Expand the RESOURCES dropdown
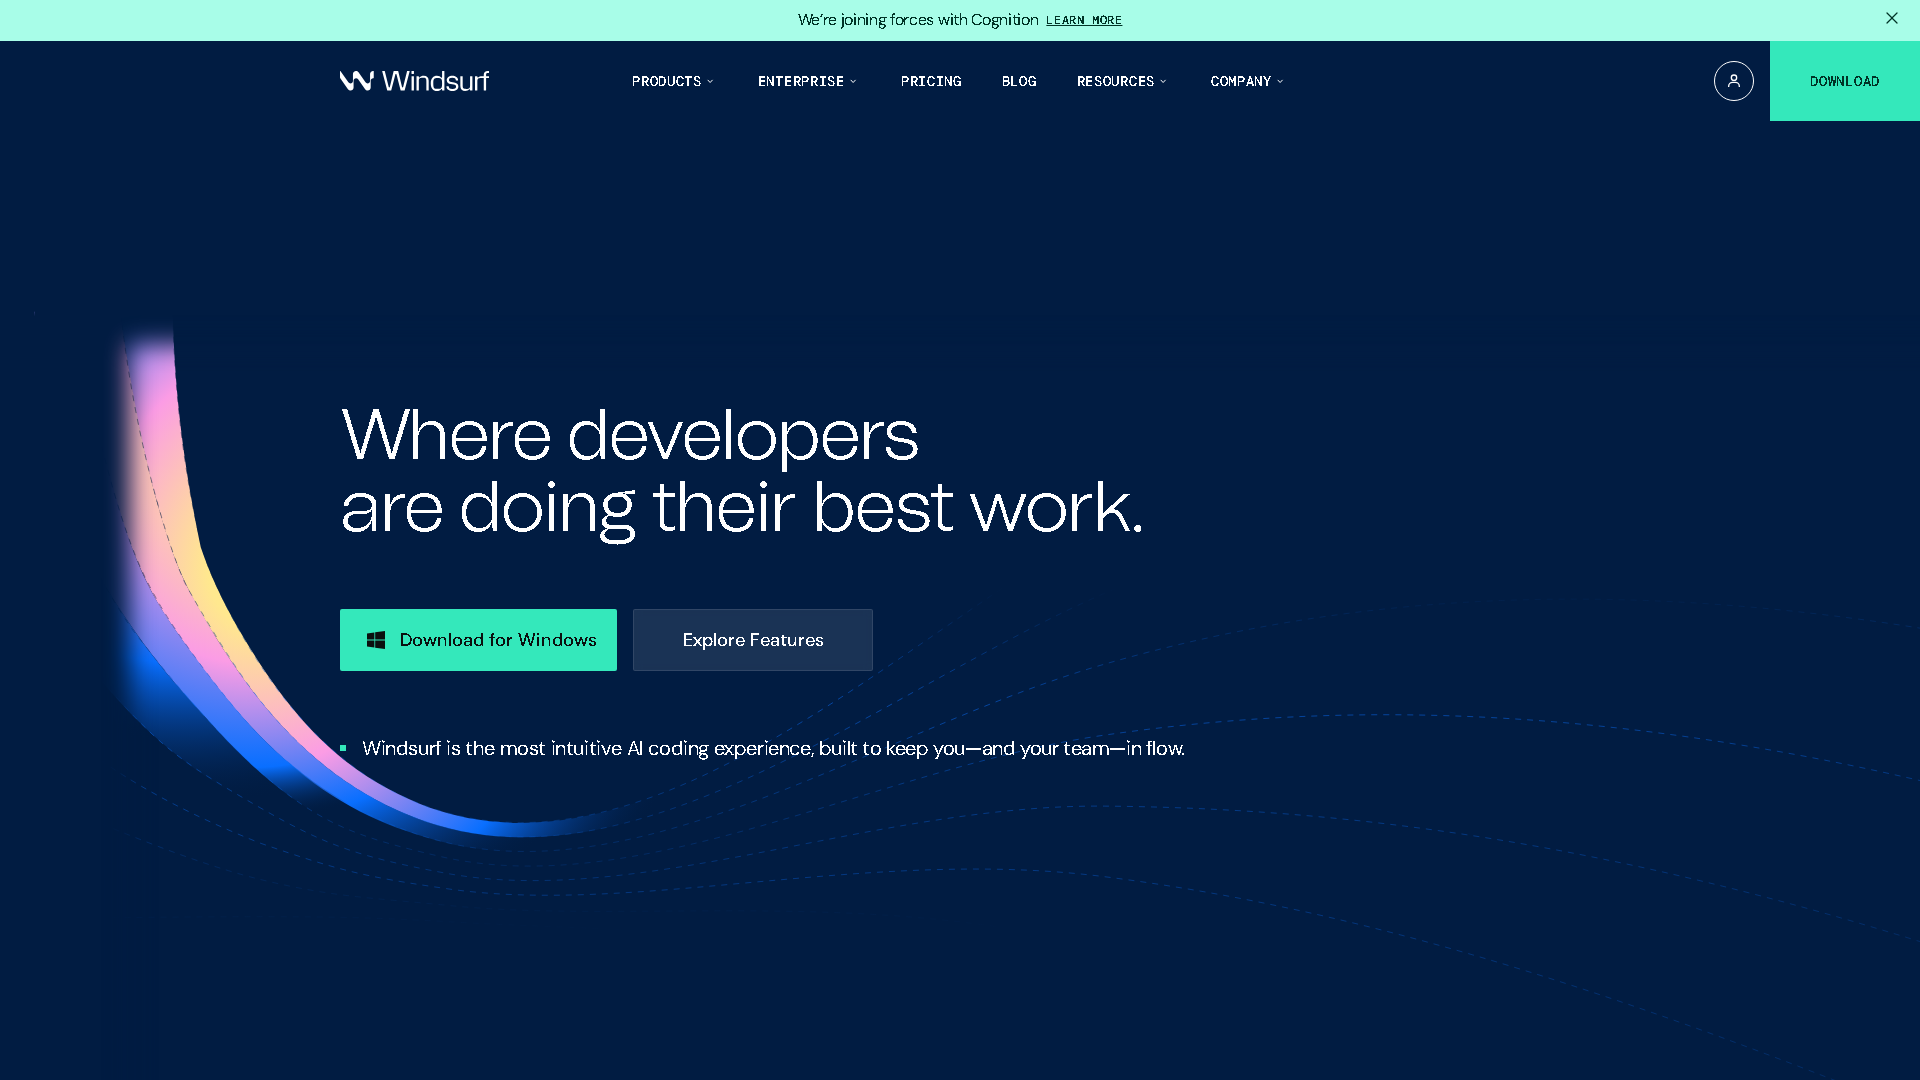The image size is (1920, 1080). click(1121, 81)
